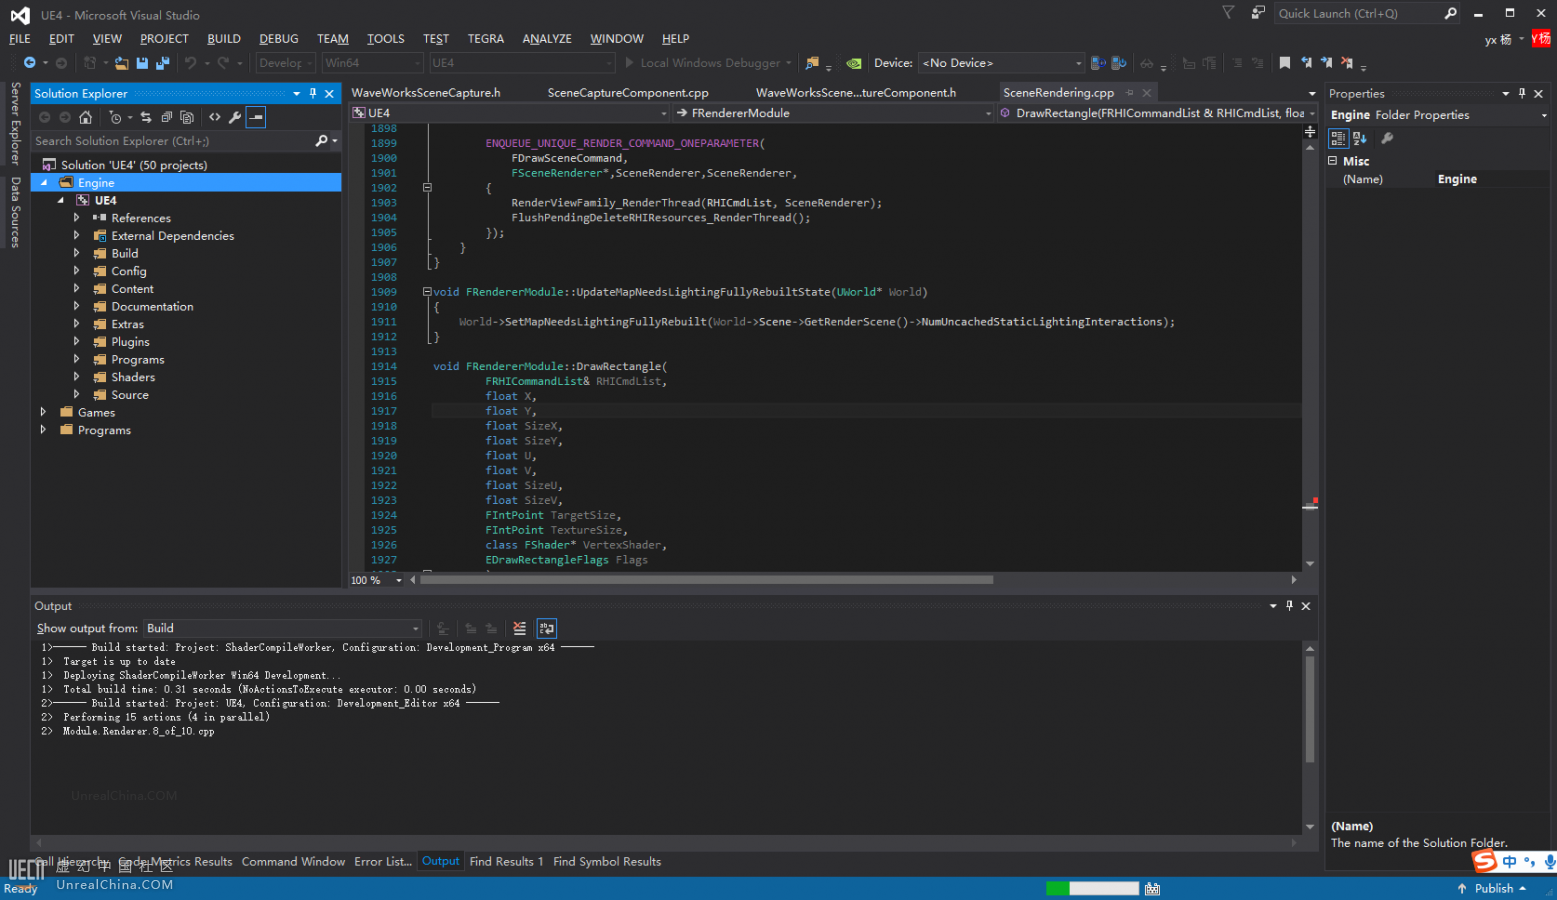
Task: Open the Error List tab
Action: tap(383, 862)
